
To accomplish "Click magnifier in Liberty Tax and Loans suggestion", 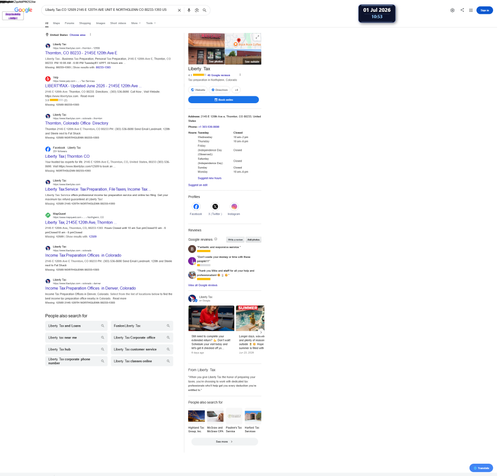I will [x=103, y=326].
